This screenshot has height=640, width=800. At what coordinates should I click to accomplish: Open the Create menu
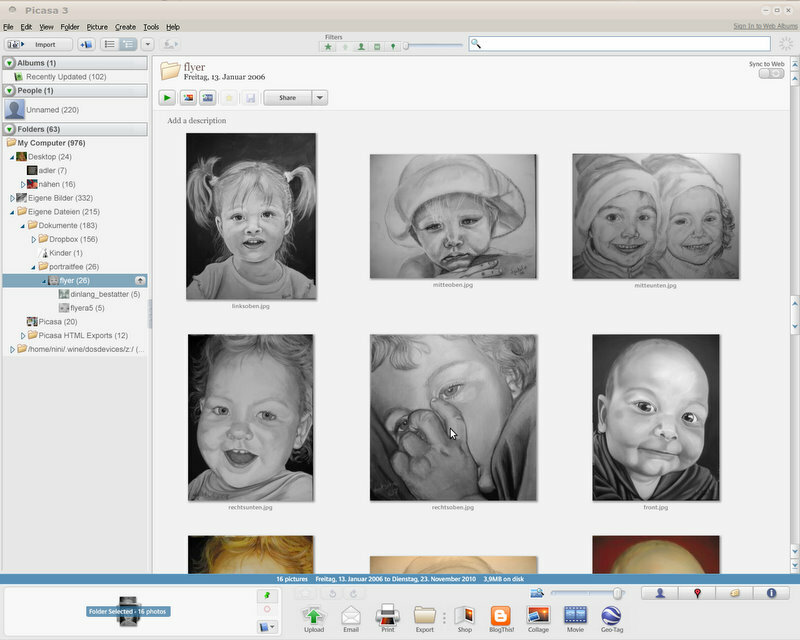(x=125, y=27)
